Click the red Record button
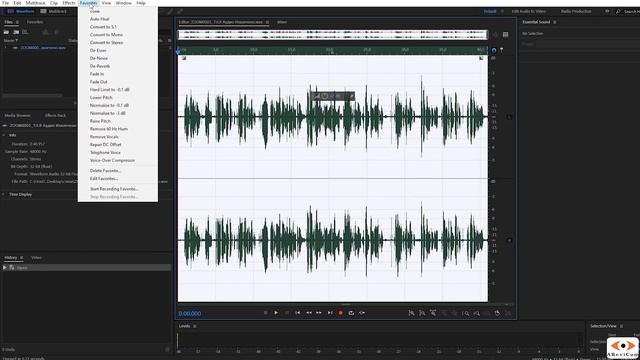640x360 pixels. [x=340, y=313]
